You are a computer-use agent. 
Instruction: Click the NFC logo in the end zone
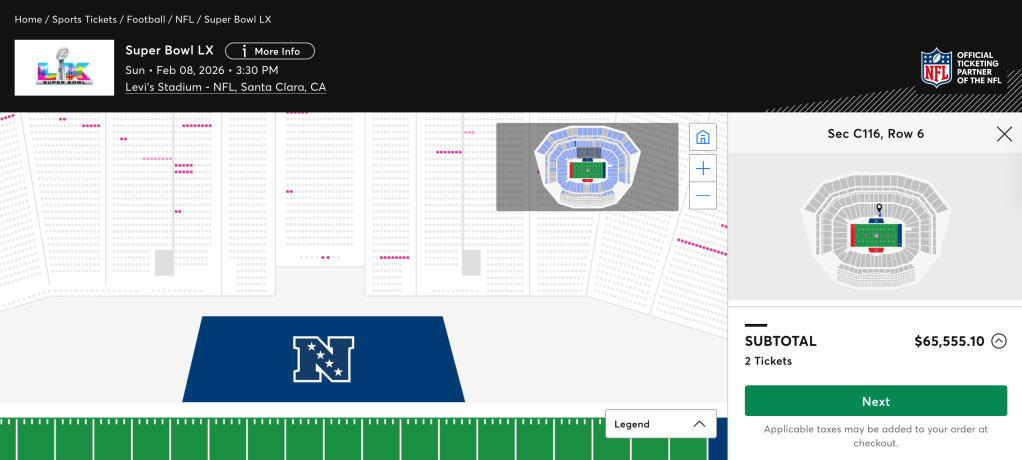[323, 359]
